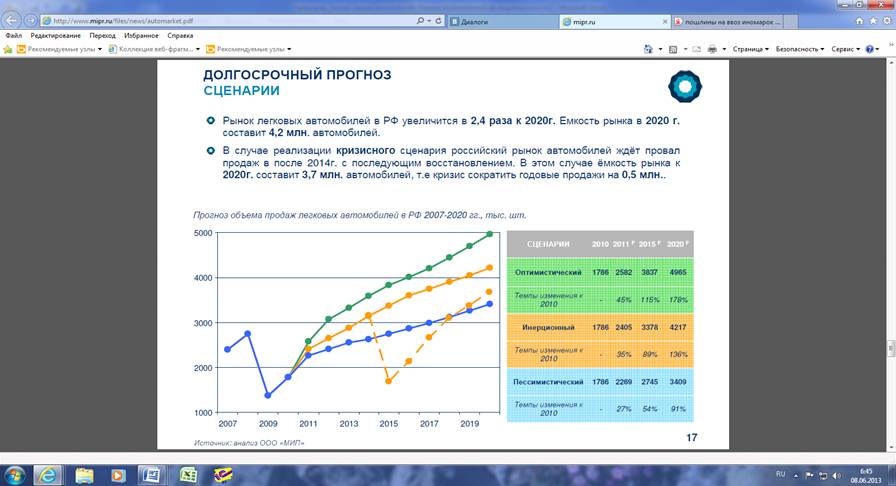
Task: Open the Безопасность dropdown menu
Action: coord(799,49)
